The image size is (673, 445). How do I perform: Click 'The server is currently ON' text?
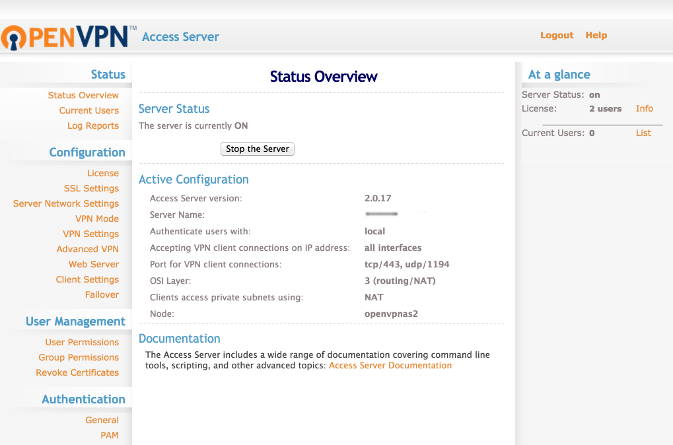click(x=193, y=126)
